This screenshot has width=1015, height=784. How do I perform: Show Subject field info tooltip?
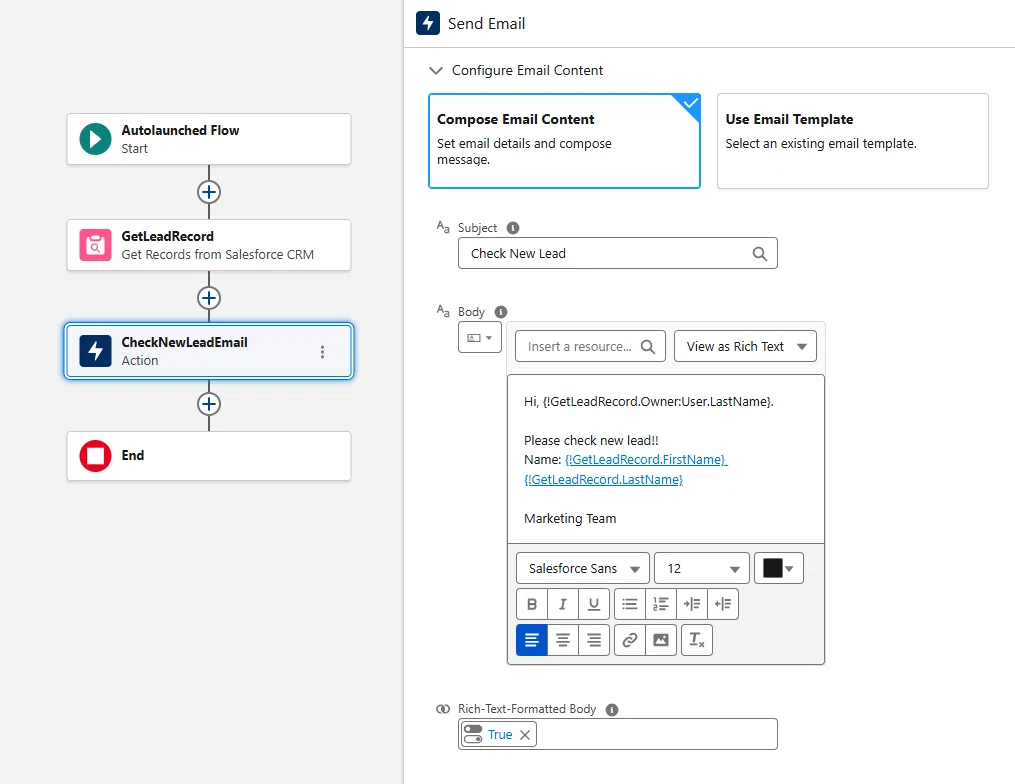[x=513, y=228]
